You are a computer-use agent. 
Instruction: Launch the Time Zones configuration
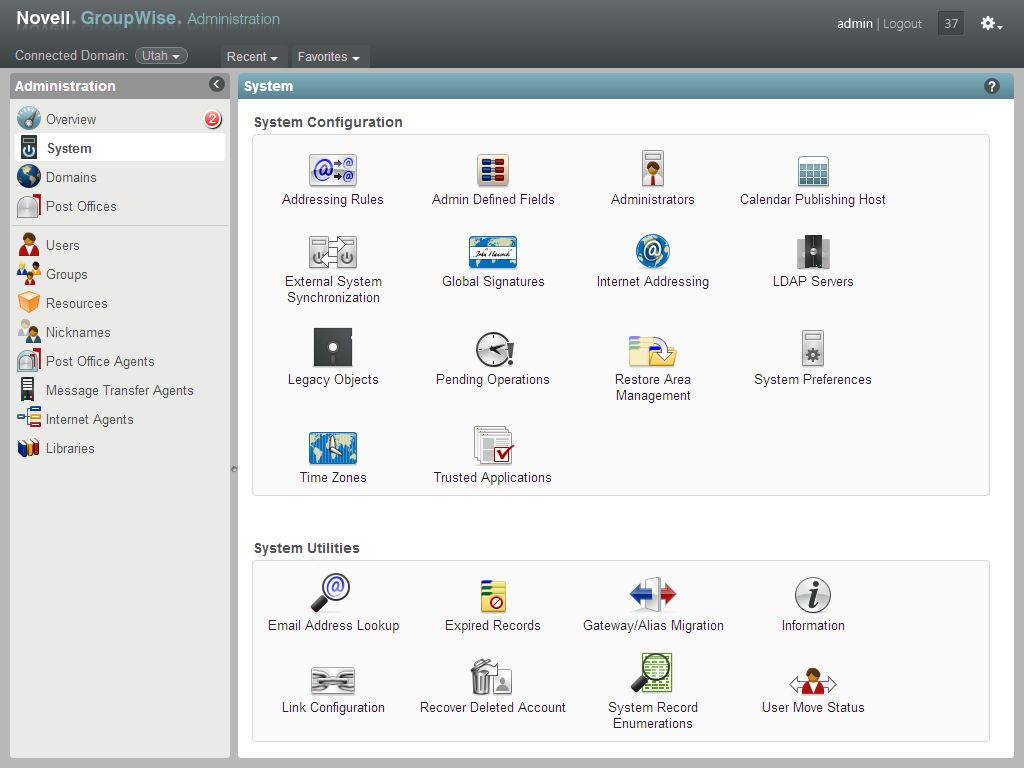coord(332,447)
